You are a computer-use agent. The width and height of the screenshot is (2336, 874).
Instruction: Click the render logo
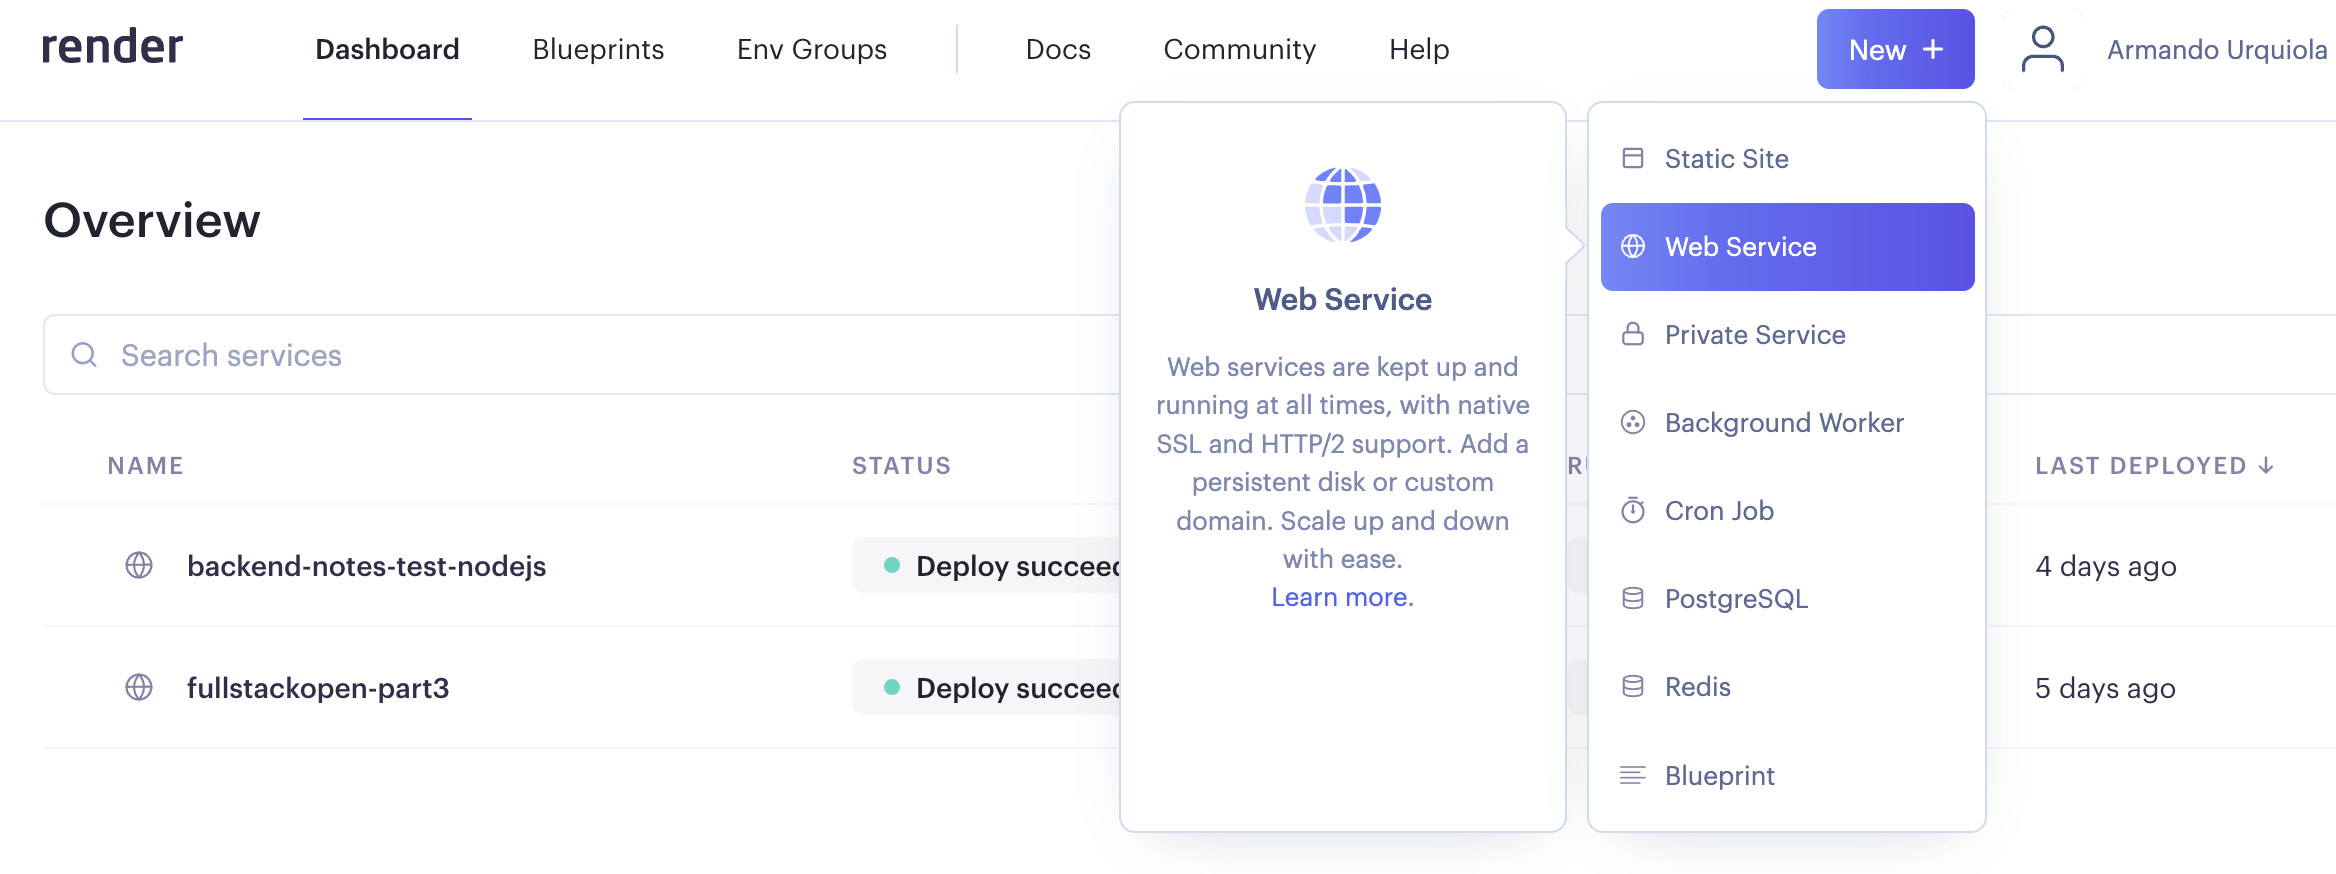click(112, 48)
